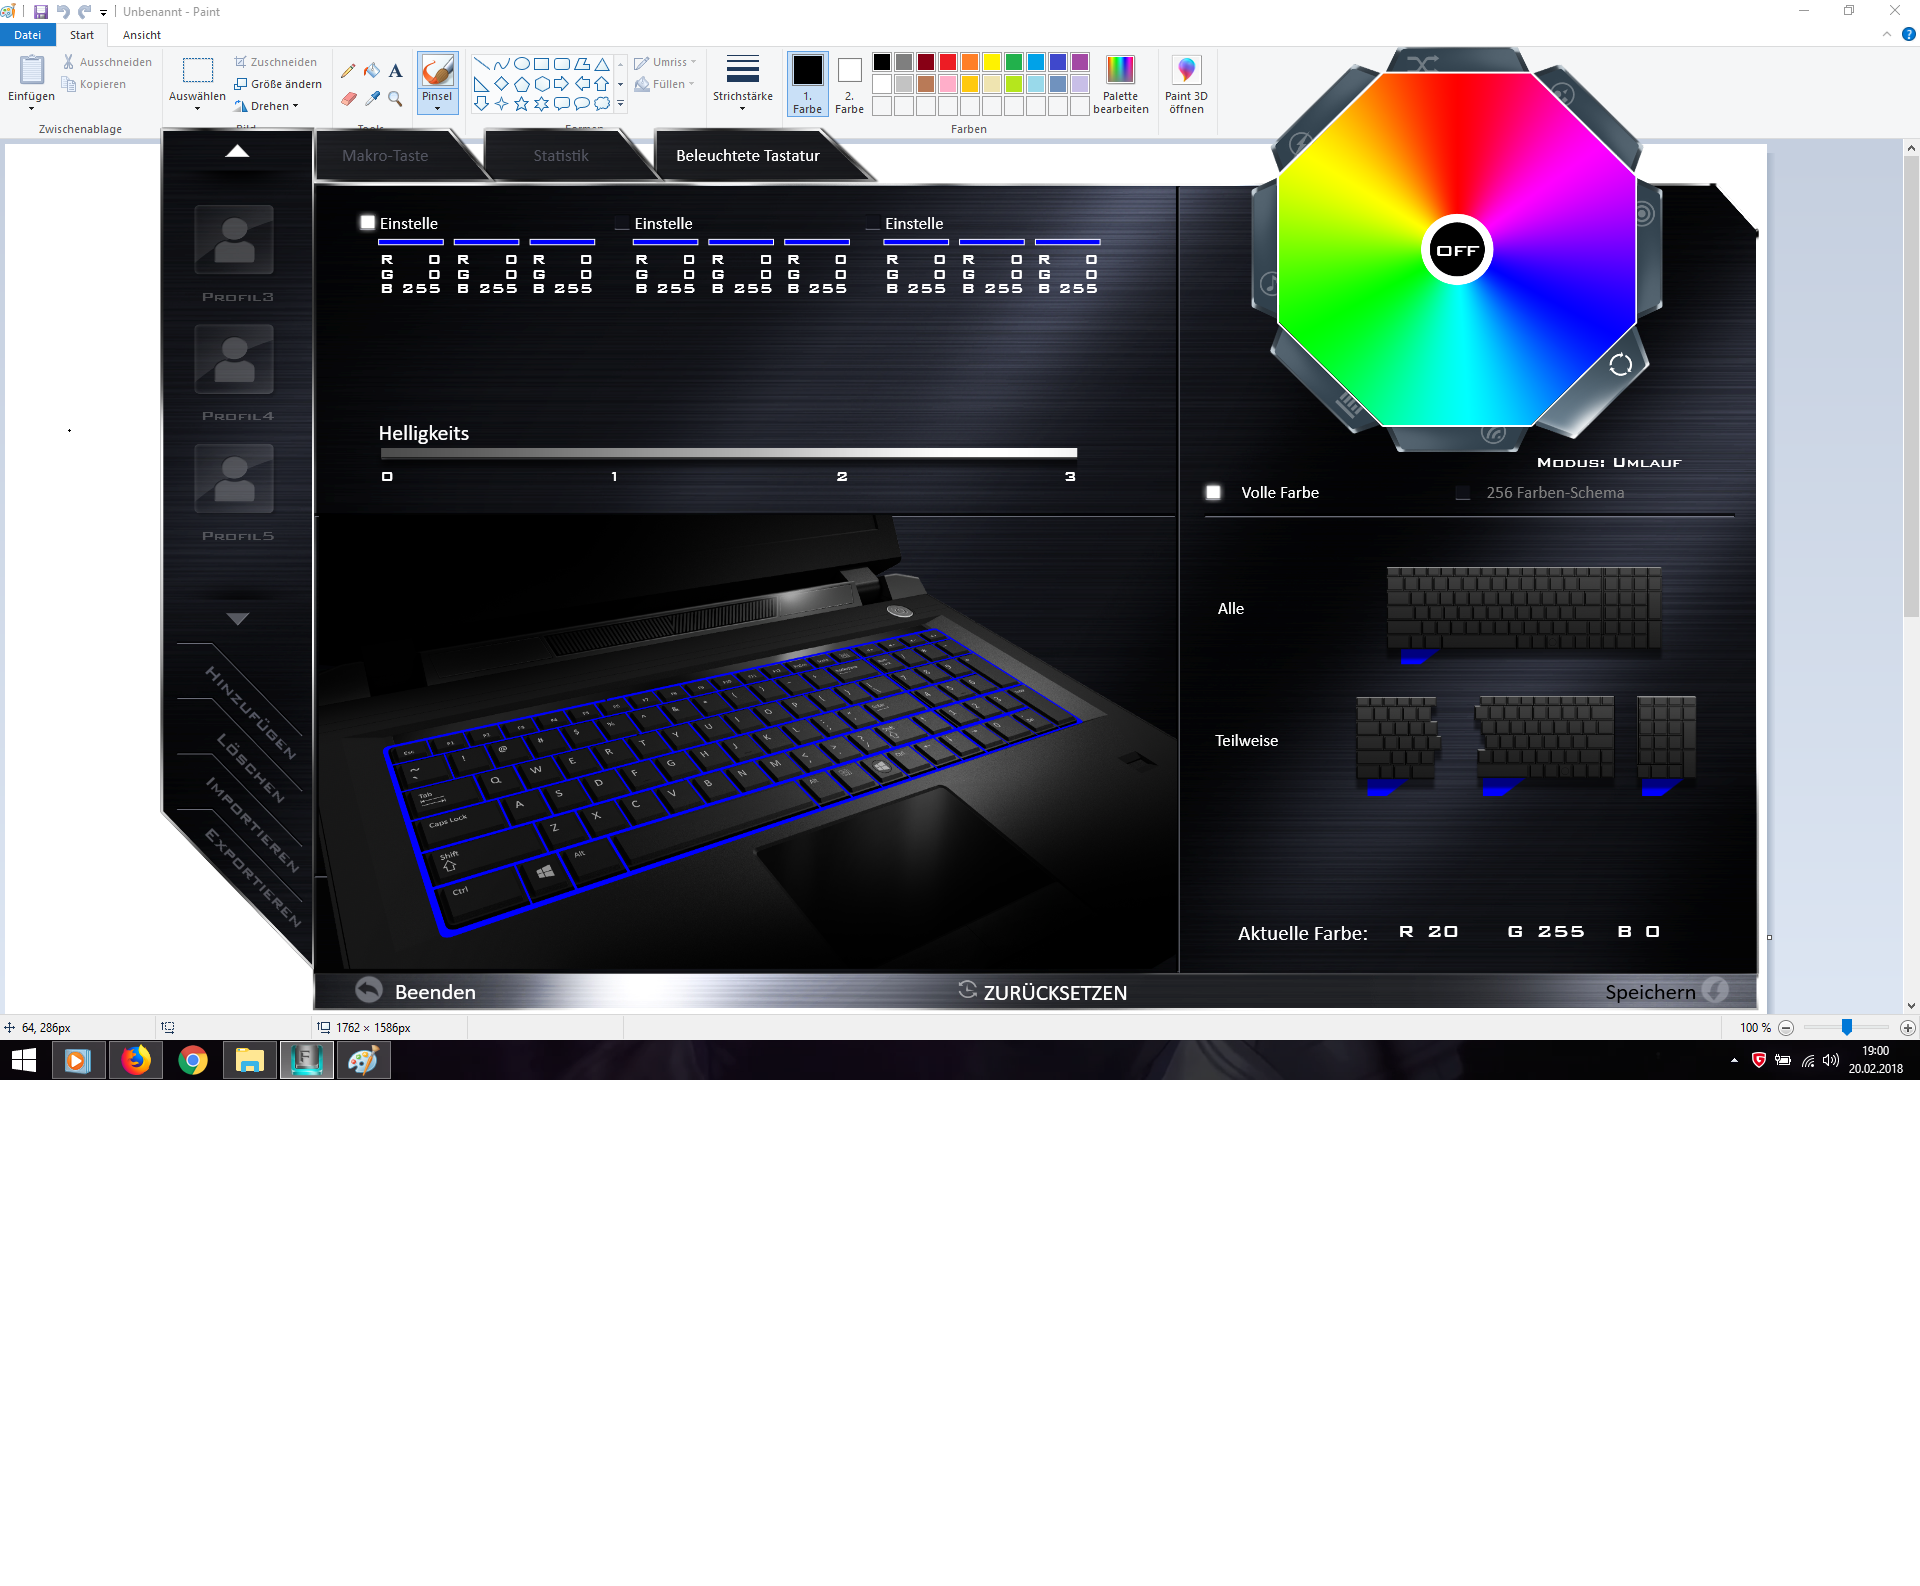Click the Windows Start button

[x=24, y=1060]
